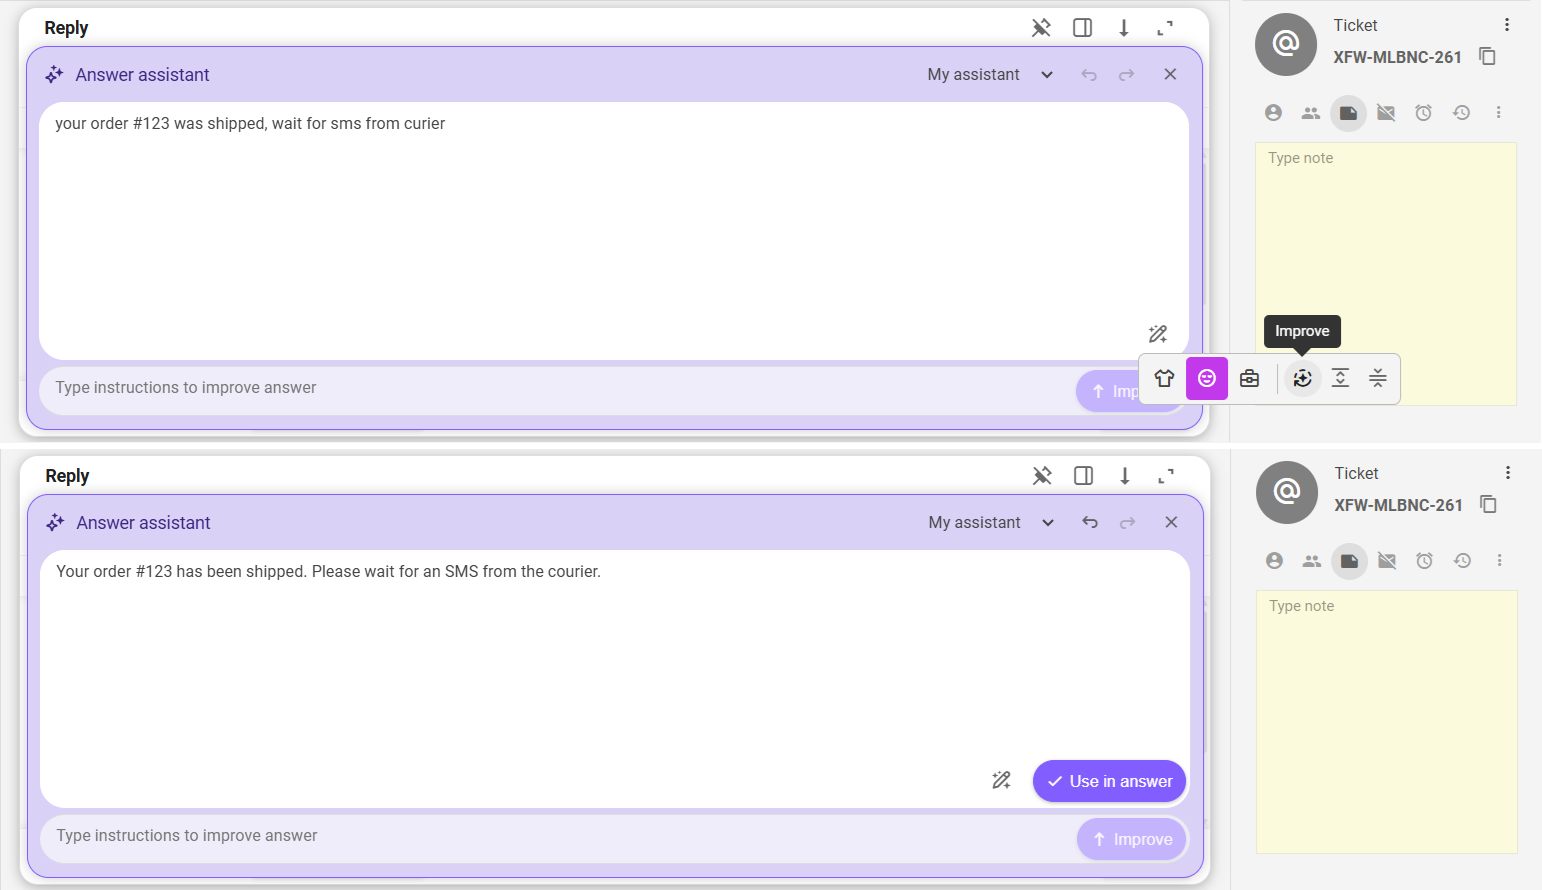This screenshot has height=890, width=1542.
Task: Click the lower magic wand edit icon
Action: [x=1001, y=781]
